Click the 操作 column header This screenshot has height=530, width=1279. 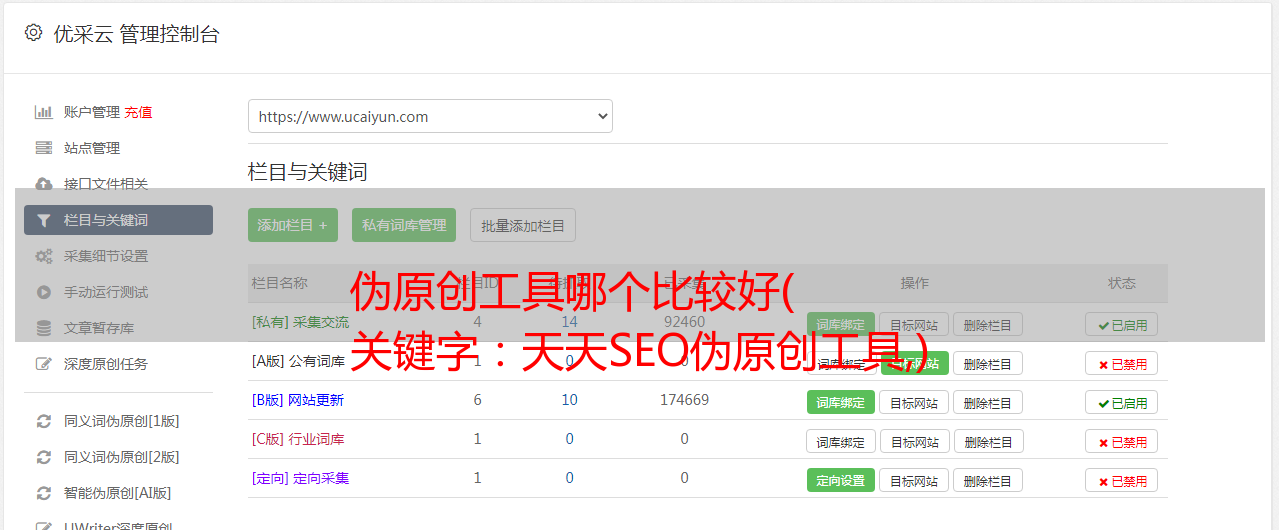[x=914, y=283]
